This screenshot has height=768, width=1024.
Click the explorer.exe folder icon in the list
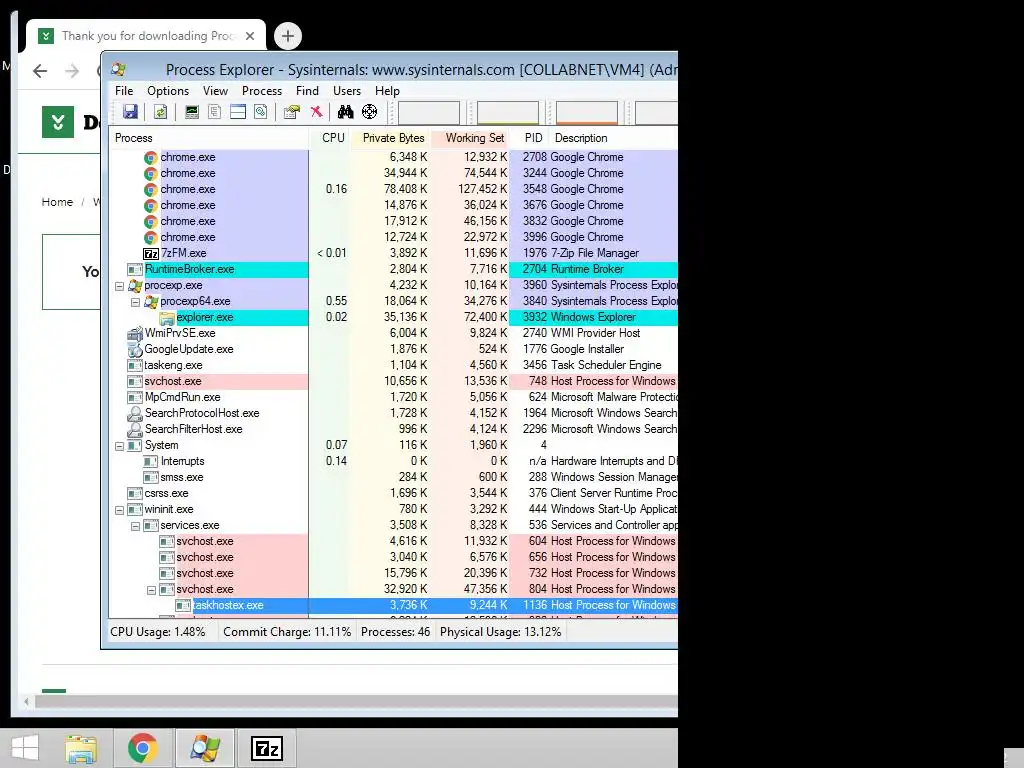(167, 317)
